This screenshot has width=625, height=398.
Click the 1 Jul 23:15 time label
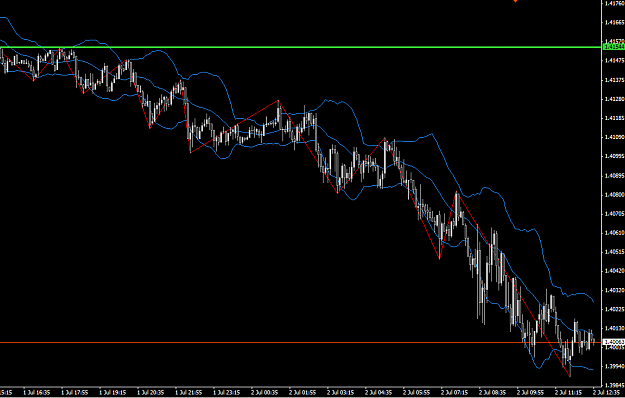click(227, 393)
